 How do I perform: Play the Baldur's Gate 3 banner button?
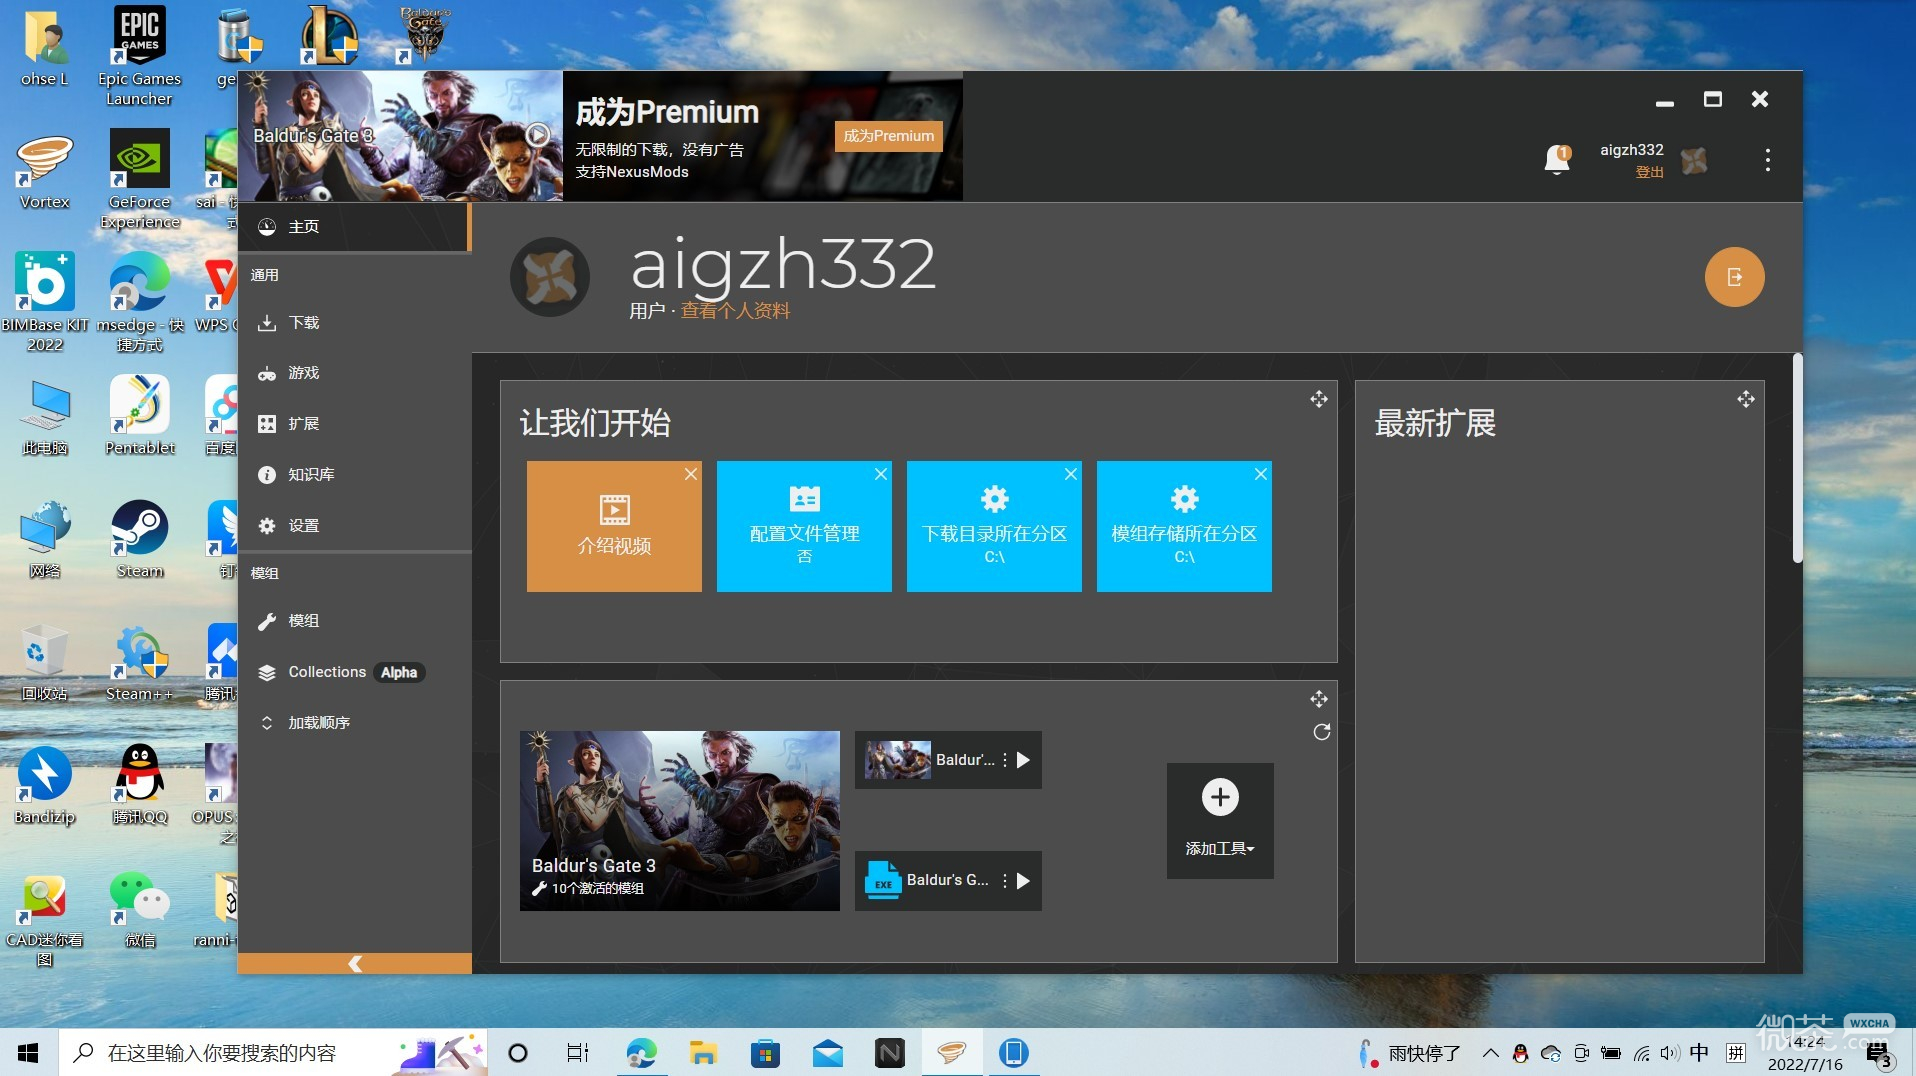click(x=537, y=134)
